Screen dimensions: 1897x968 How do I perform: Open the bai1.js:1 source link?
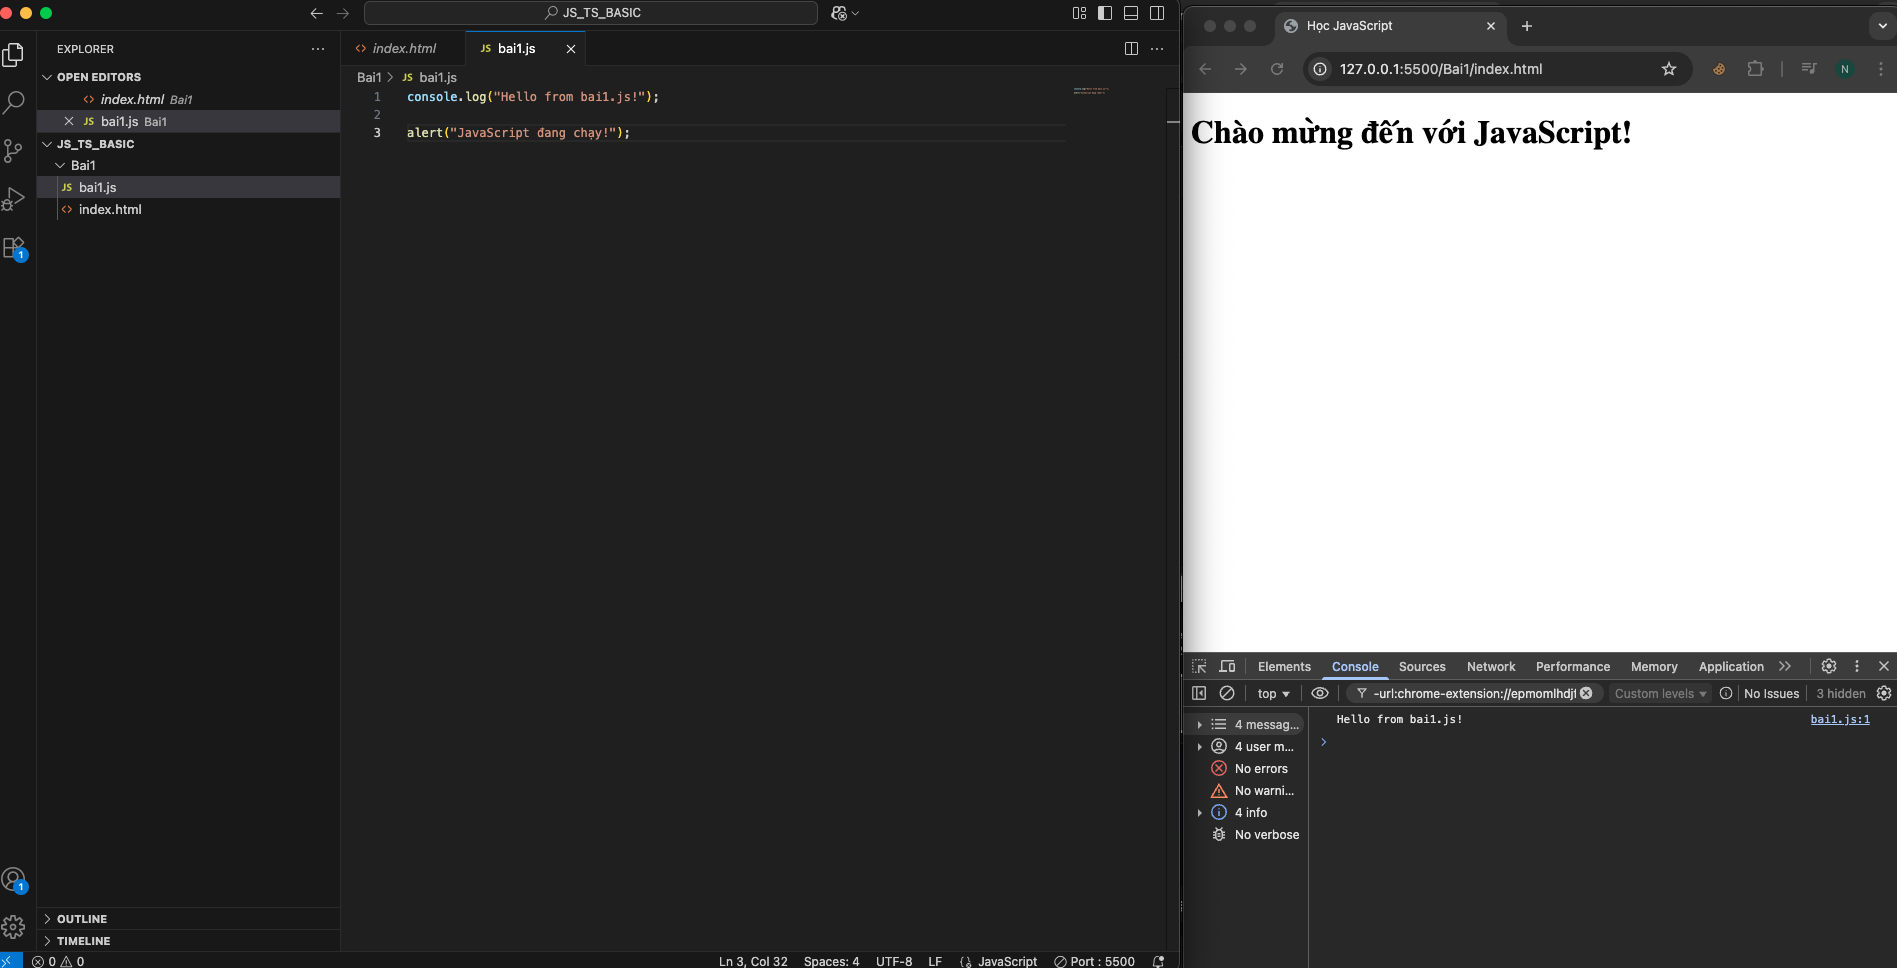click(1839, 719)
